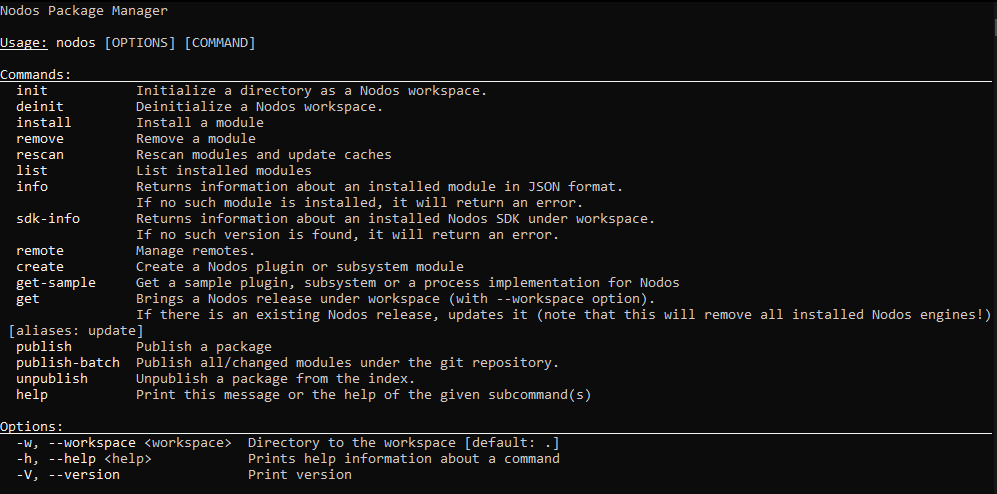Image resolution: width=997 pixels, height=494 pixels.
Task: Click the 'help' command at list bottom
Action: tap(32, 395)
